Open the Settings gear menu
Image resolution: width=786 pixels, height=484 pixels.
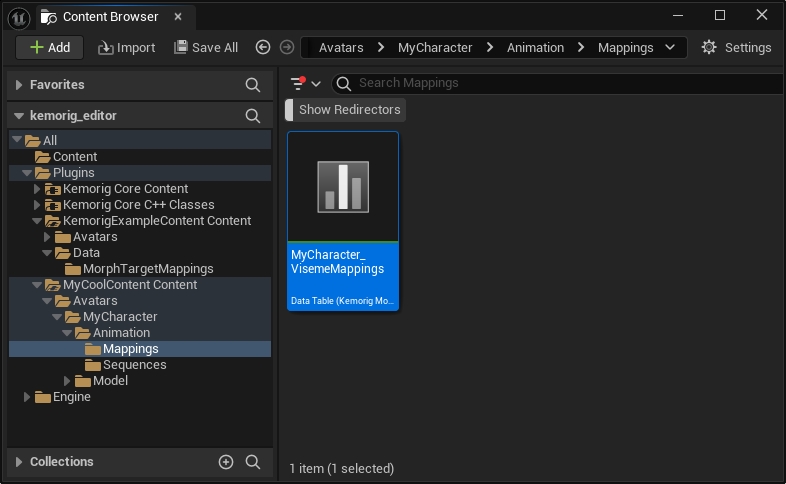coord(736,47)
